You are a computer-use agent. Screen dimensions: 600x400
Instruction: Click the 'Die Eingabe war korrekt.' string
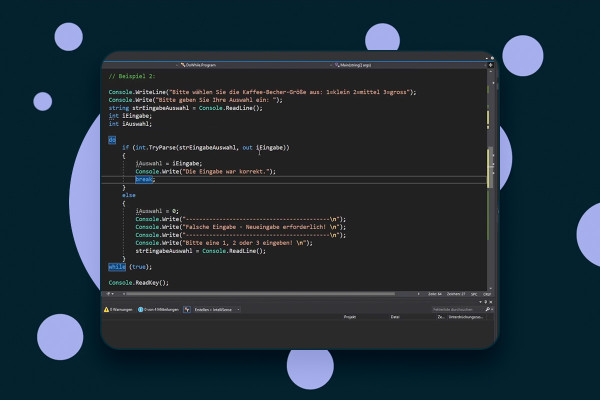click(x=227, y=171)
